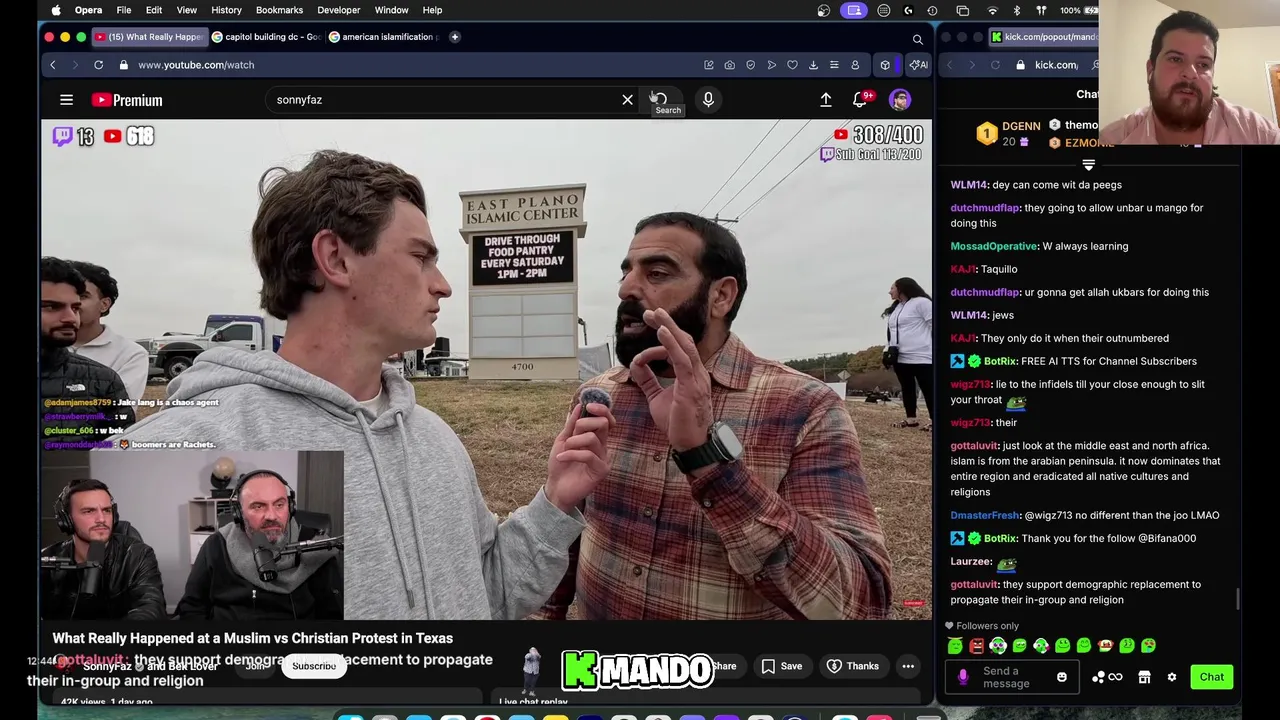The width and height of the screenshot is (1280, 720).
Task: Click the green Chat send button
Action: click(x=1211, y=677)
